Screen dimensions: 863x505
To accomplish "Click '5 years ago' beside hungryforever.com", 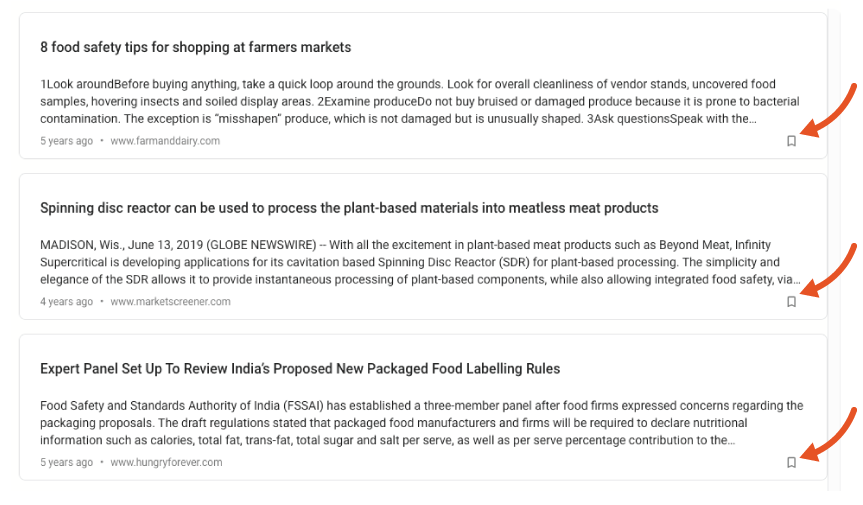I will point(67,462).
